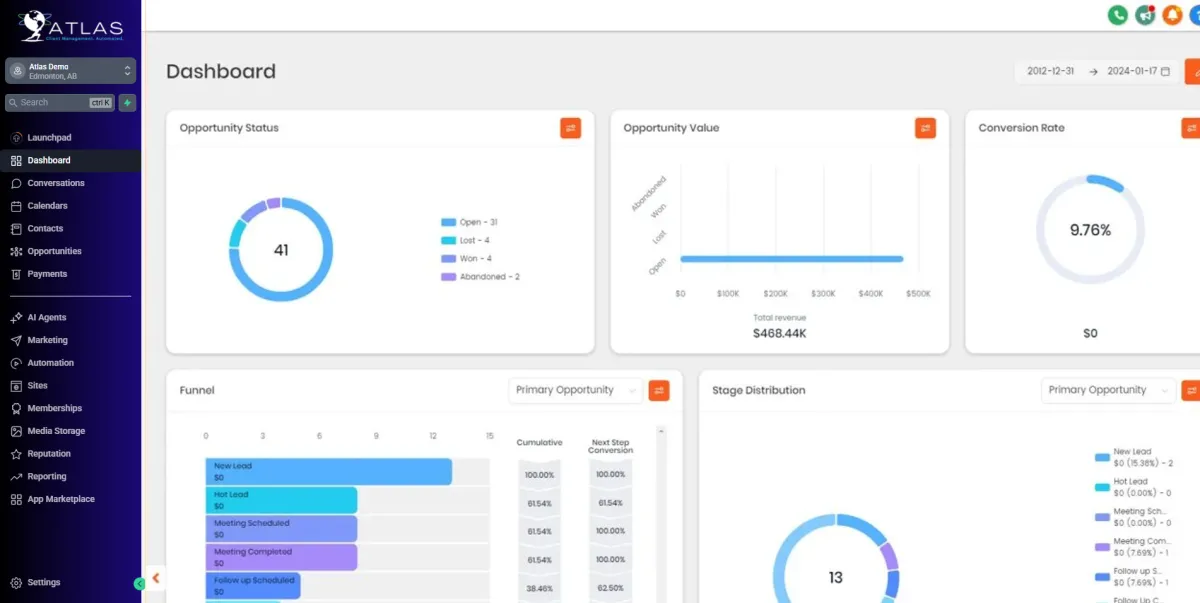Open the Stage Distribution Primary Opportunity dropdown

click(x=1108, y=390)
